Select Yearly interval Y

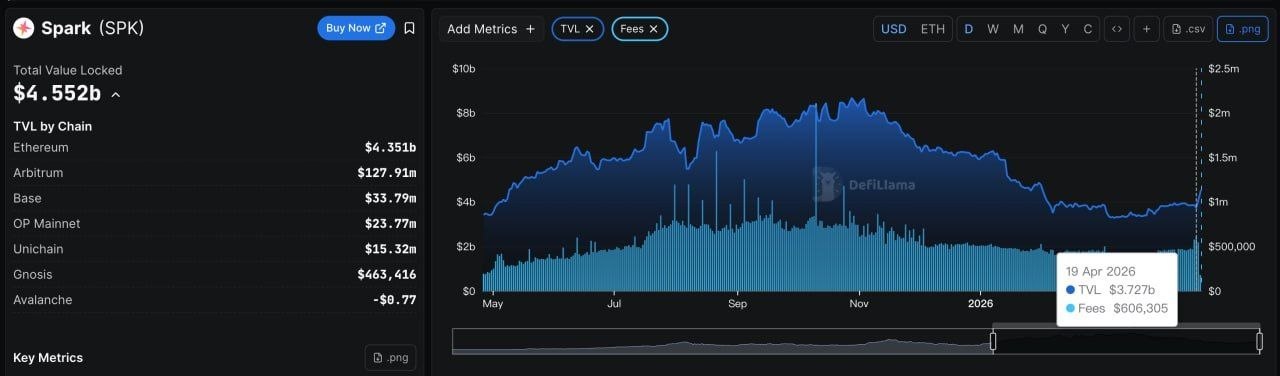point(1065,29)
